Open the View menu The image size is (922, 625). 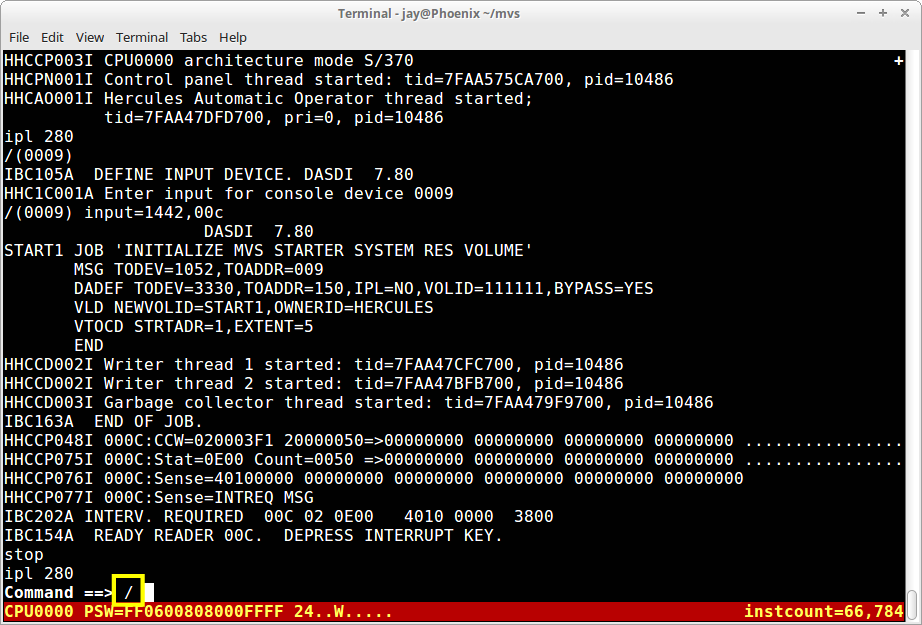(x=89, y=38)
